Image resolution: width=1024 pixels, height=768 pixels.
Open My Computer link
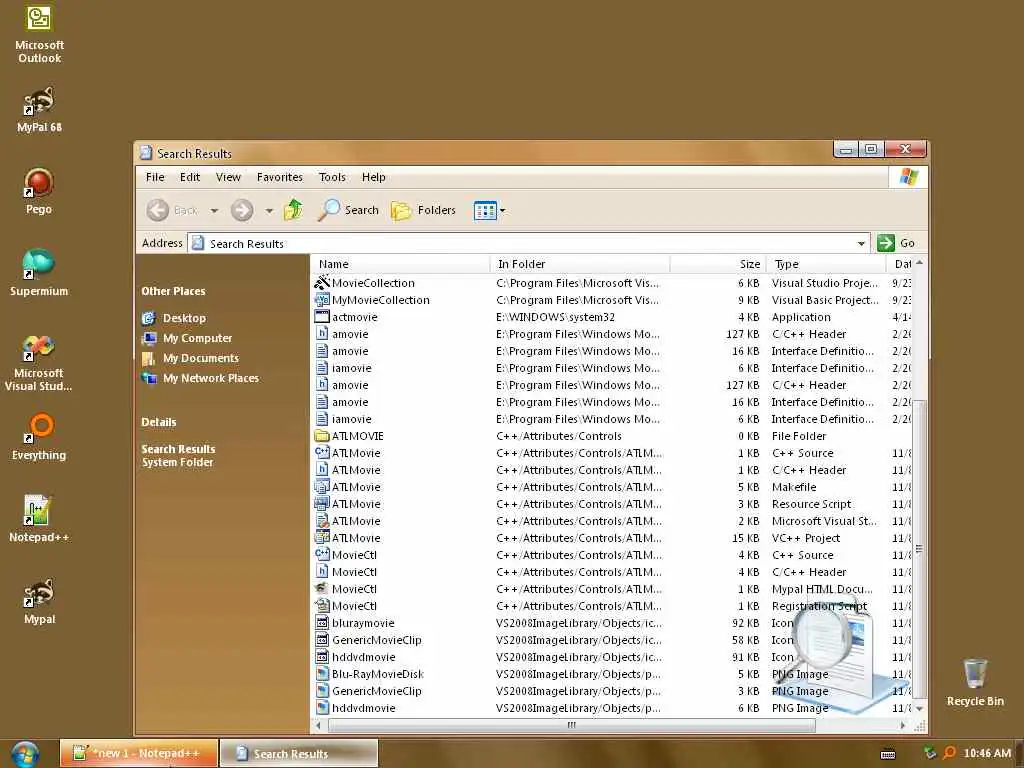187,338
